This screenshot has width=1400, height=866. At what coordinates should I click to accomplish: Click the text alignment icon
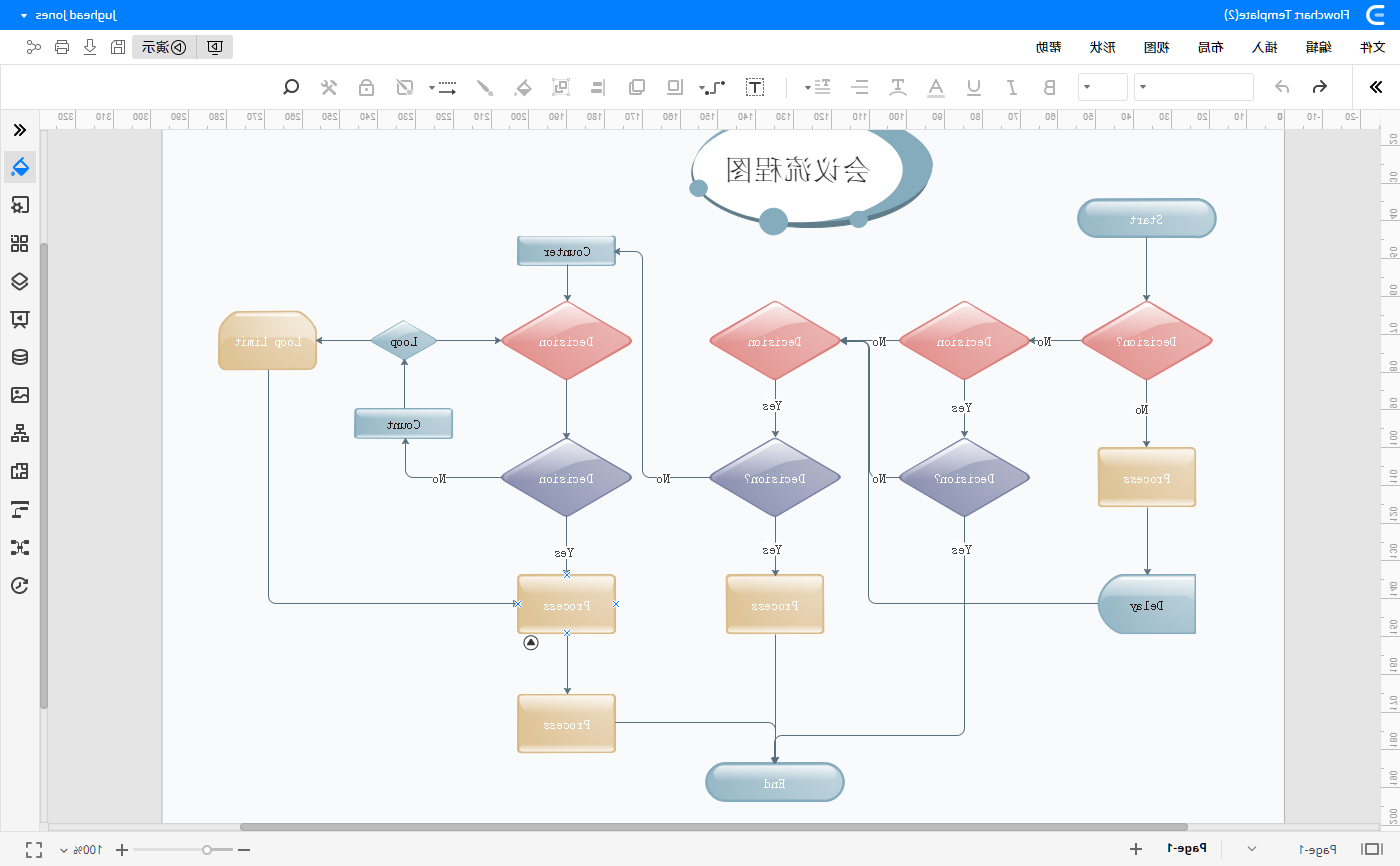(x=860, y=87)
